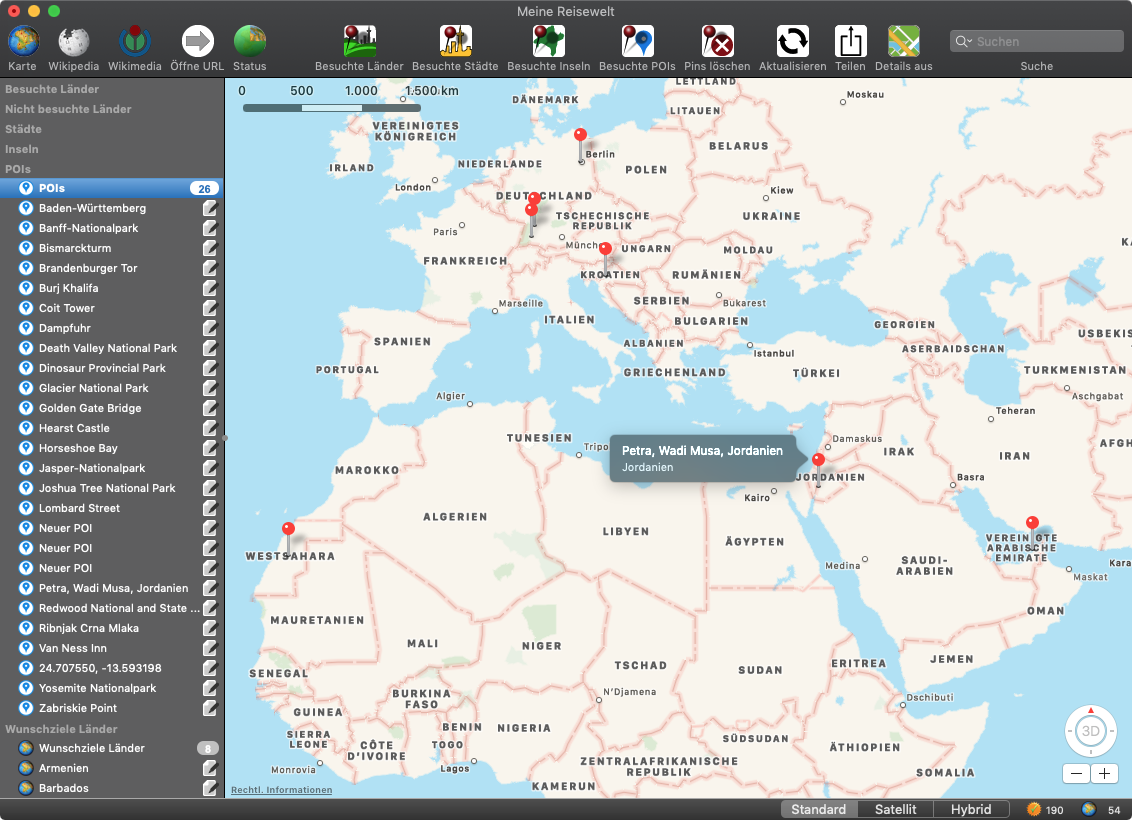The width and height of the screenshot is (1132, 820).
Task: Toggle the 3D map view button
Action: coord(1090,731)
